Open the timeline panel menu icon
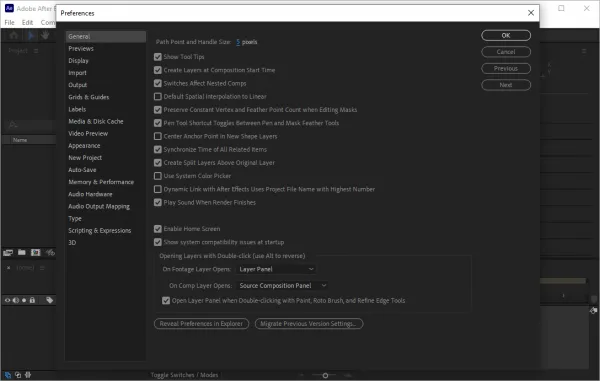The width and height of the screenshot is (600, 381). click(42, 268)
